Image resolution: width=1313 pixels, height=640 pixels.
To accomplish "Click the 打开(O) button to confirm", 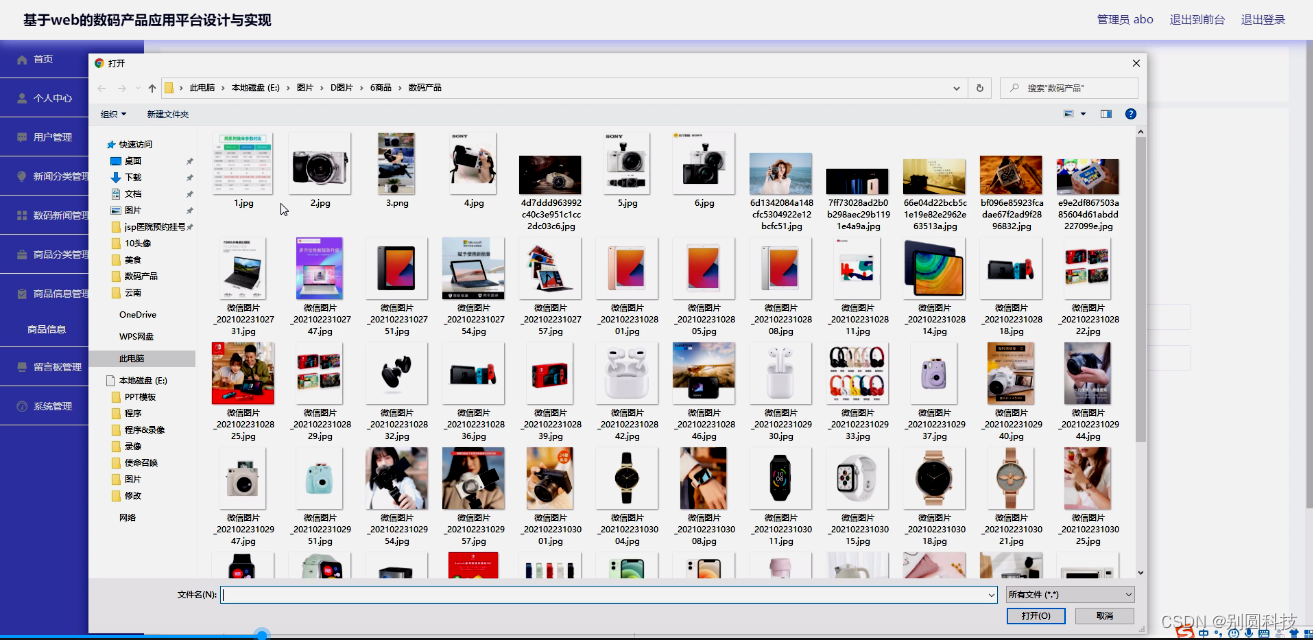I will pyautogui.click(x=1036, y=615).
